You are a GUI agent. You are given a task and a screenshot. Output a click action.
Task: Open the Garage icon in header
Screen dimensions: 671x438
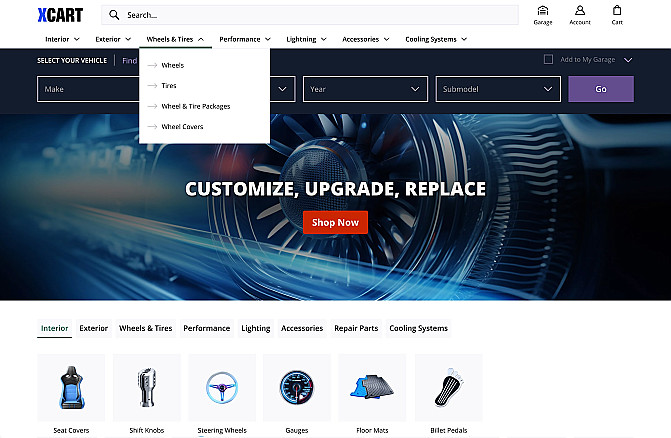(542, 11)
